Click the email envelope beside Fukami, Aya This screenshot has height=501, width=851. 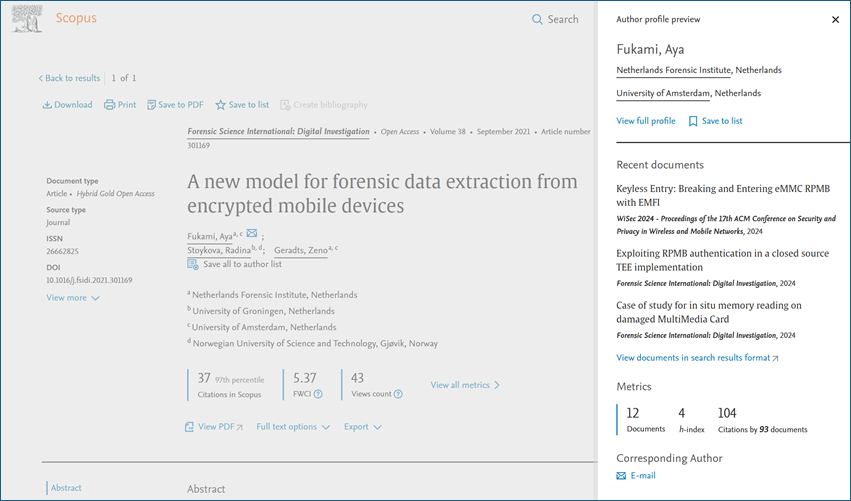pyautogui.click(x=252, y=234)
